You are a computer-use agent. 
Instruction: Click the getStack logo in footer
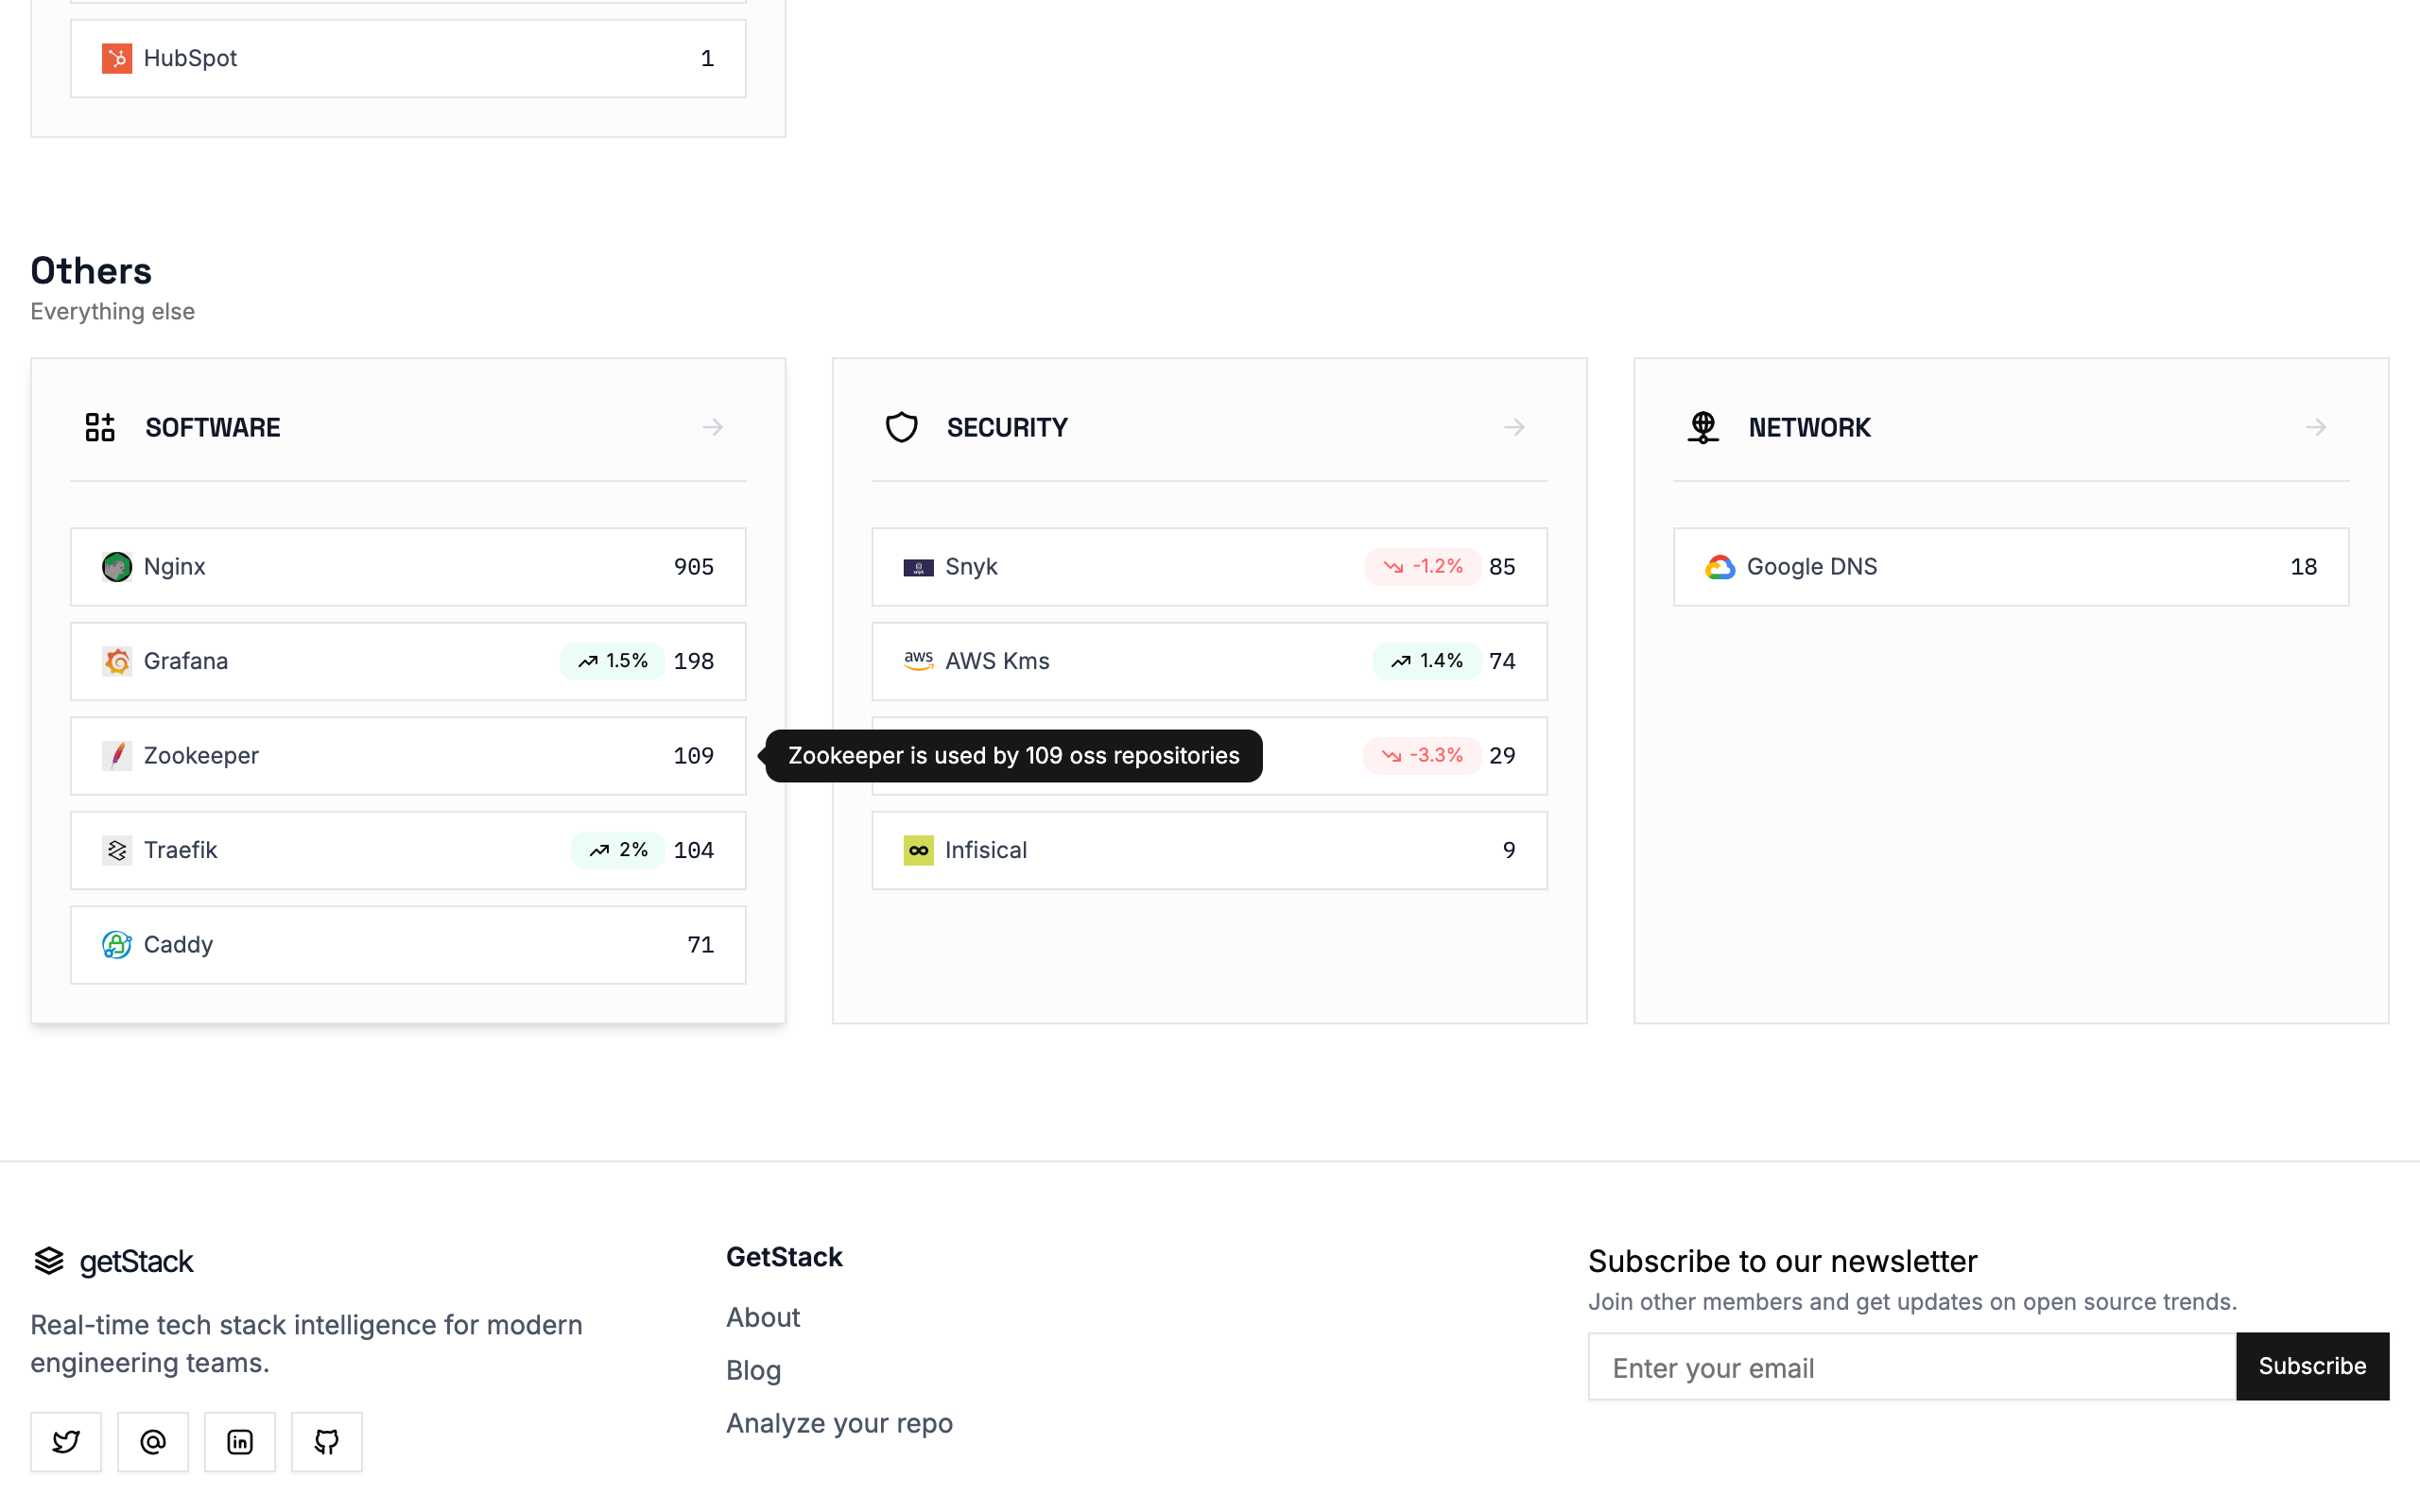(113, 1261)
